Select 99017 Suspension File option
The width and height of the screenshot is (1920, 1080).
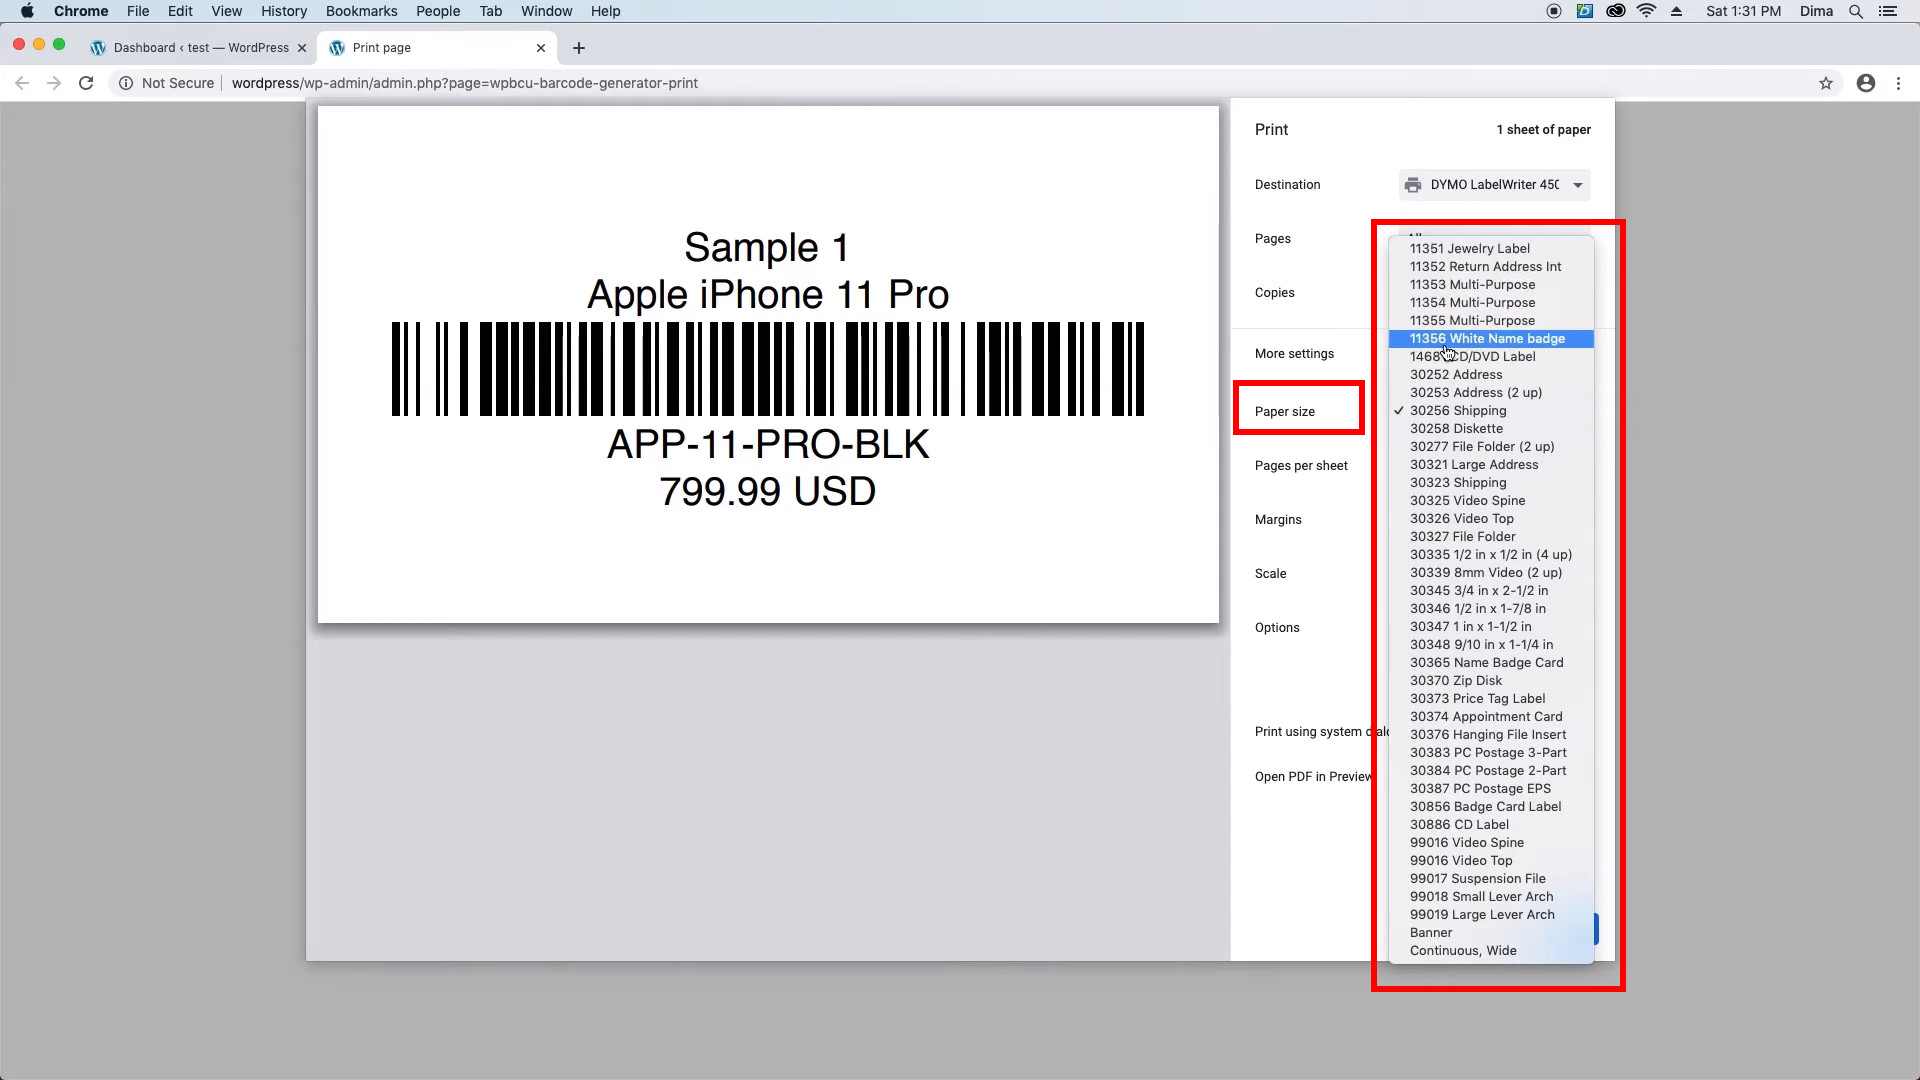pos(1491,879)
